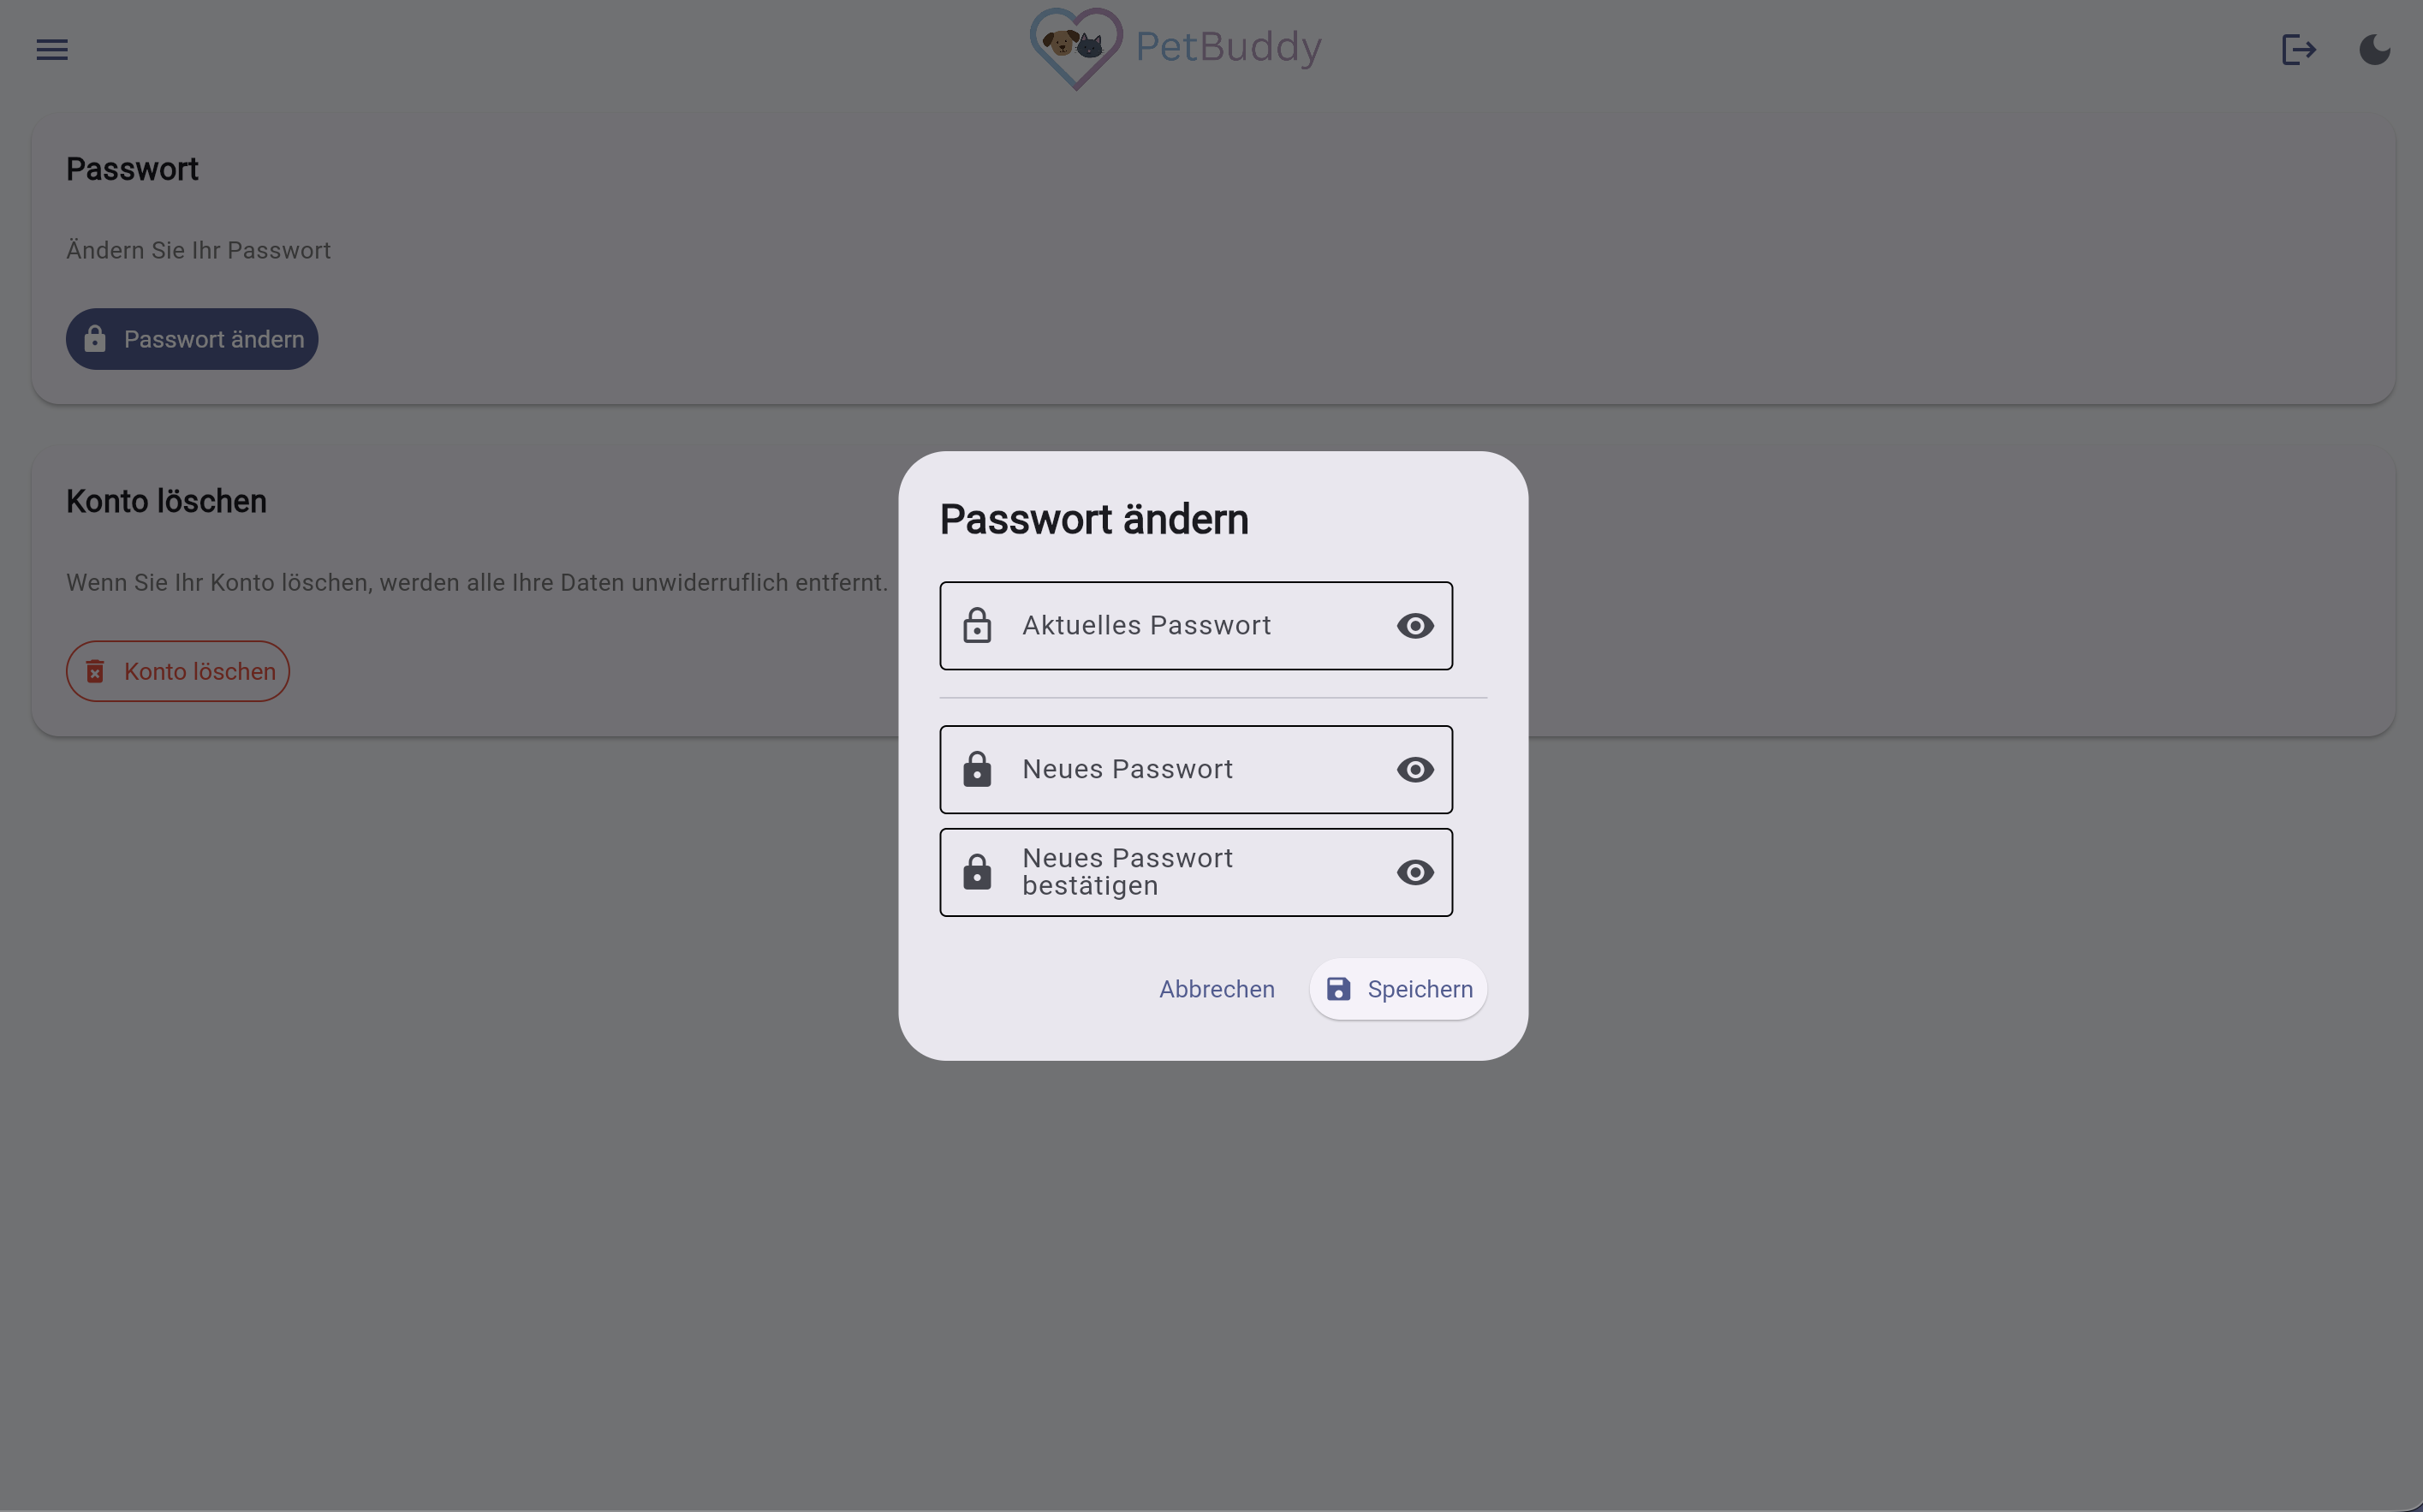2423x1512 pixels.
Task: Open the hamburger navigation menu
Action: tap(52, 49)
